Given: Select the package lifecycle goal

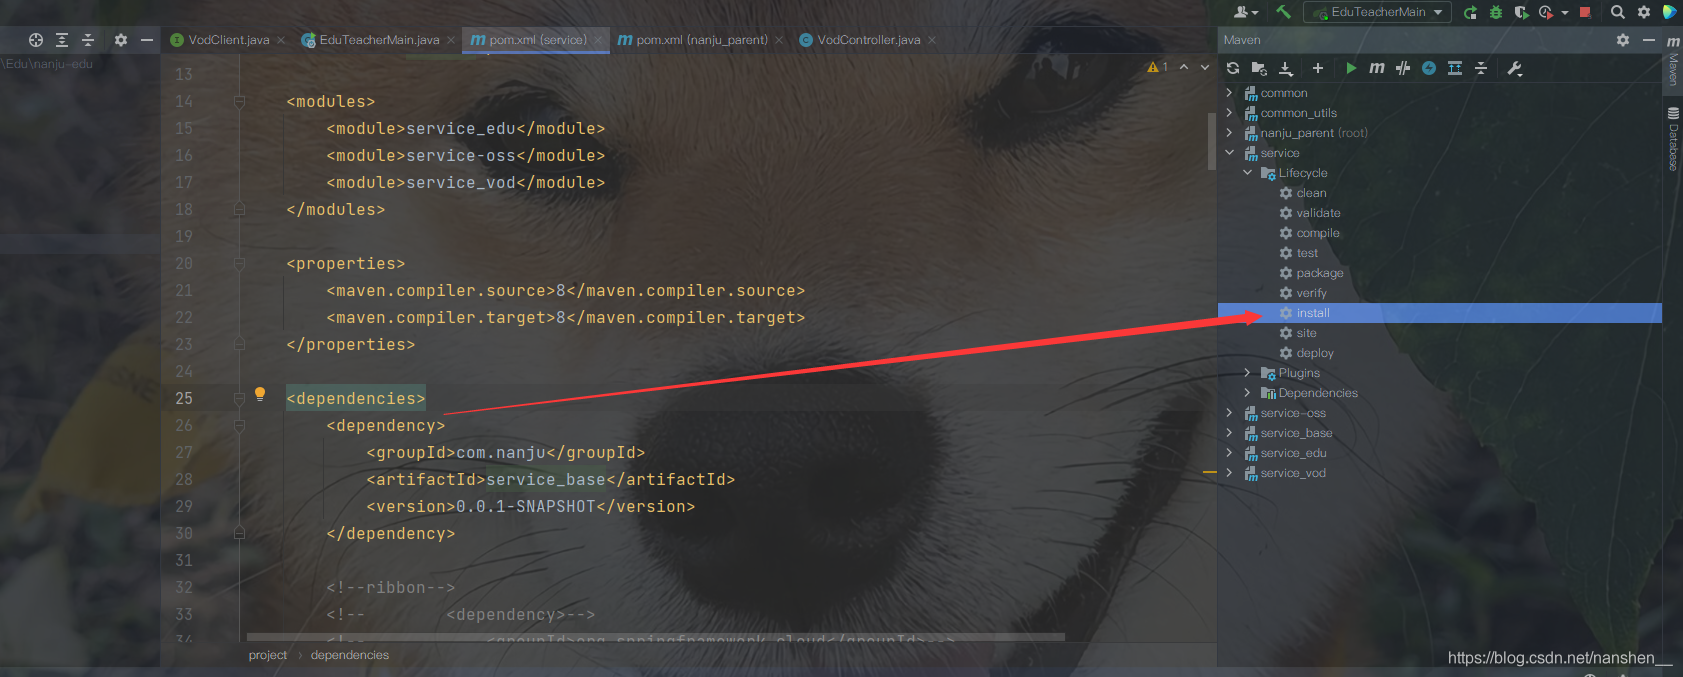Looking at the screenshot, I should (x=1319, y=273).
